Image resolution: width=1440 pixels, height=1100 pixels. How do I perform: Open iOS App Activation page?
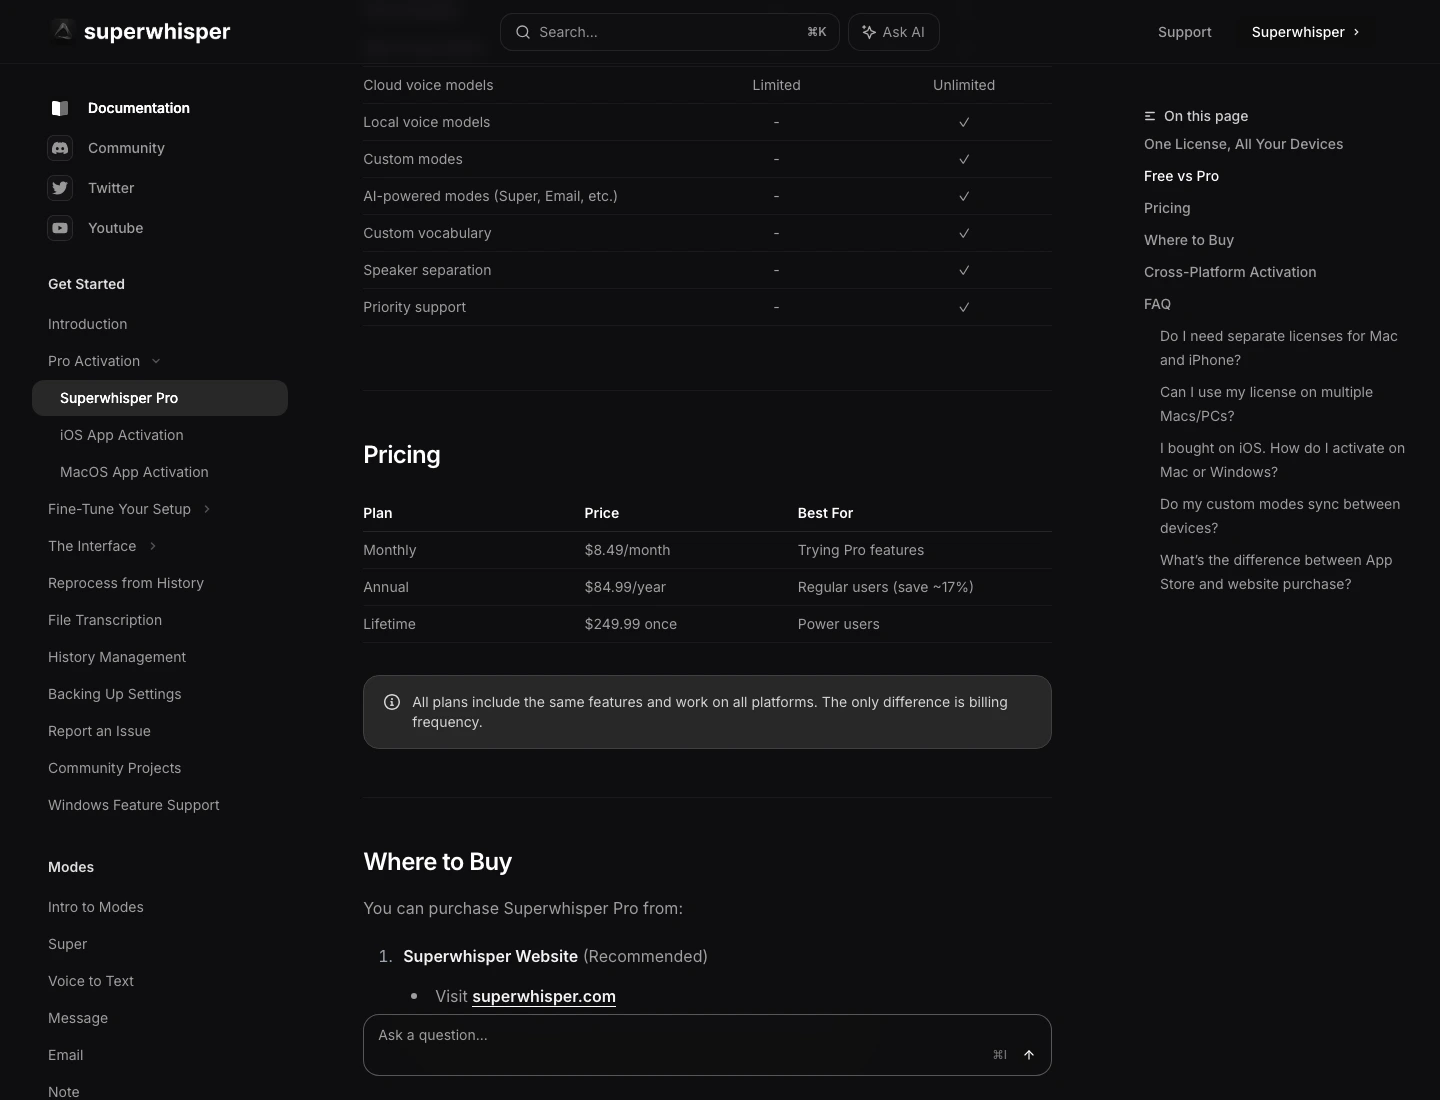122,435
